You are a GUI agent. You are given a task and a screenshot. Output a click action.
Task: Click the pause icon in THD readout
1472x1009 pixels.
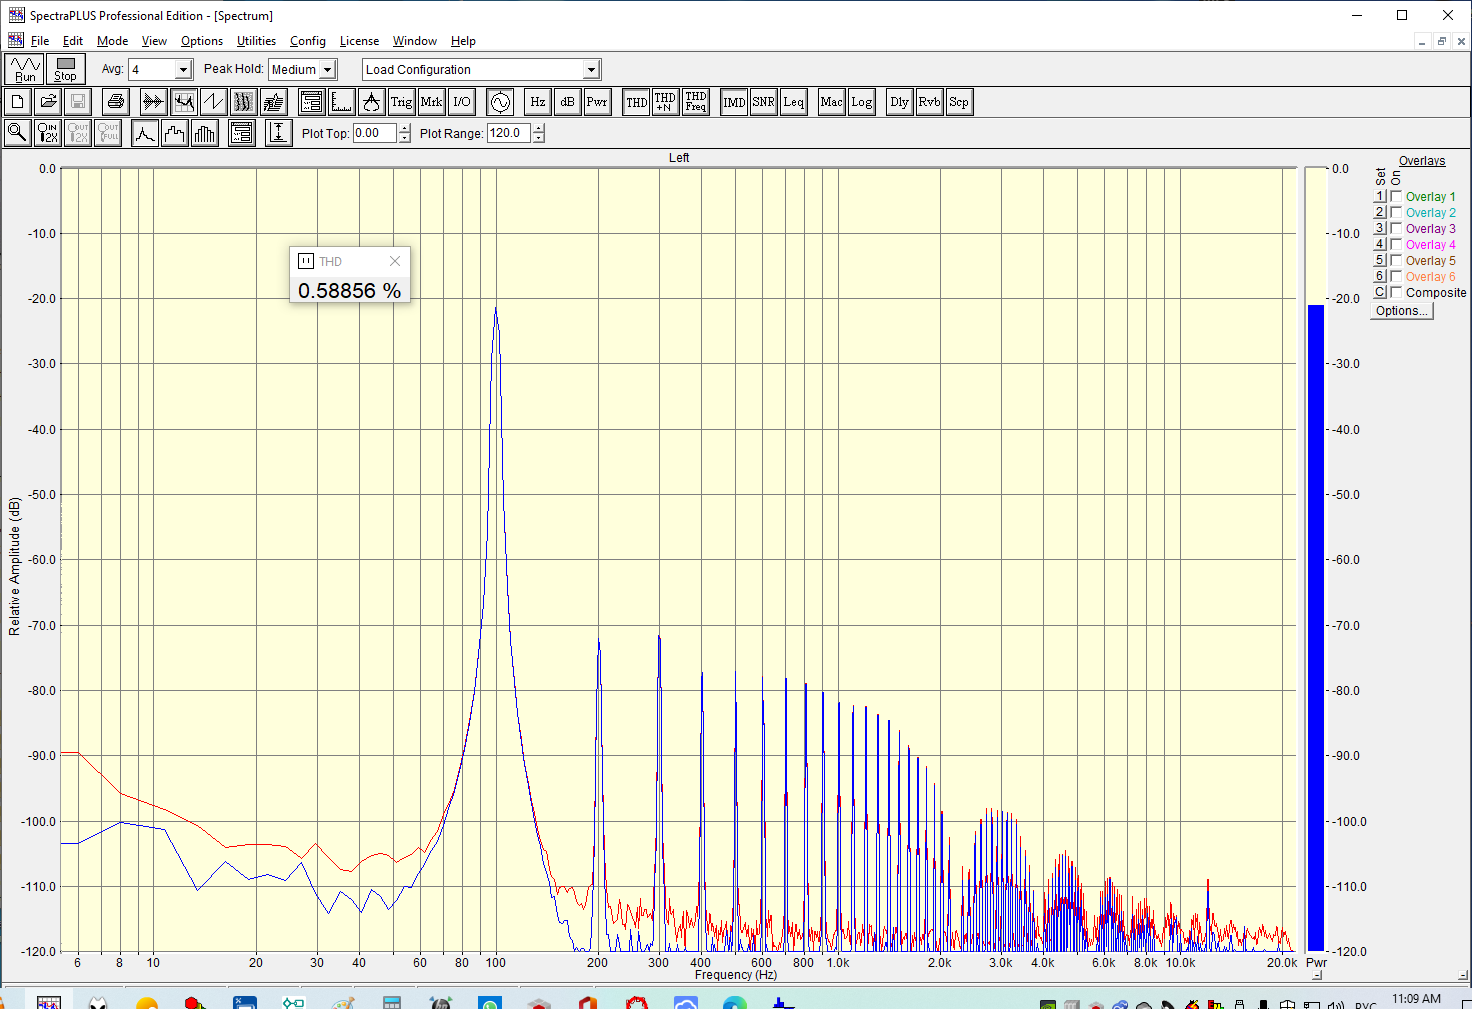pyautogui.click(x=306, y=261)
